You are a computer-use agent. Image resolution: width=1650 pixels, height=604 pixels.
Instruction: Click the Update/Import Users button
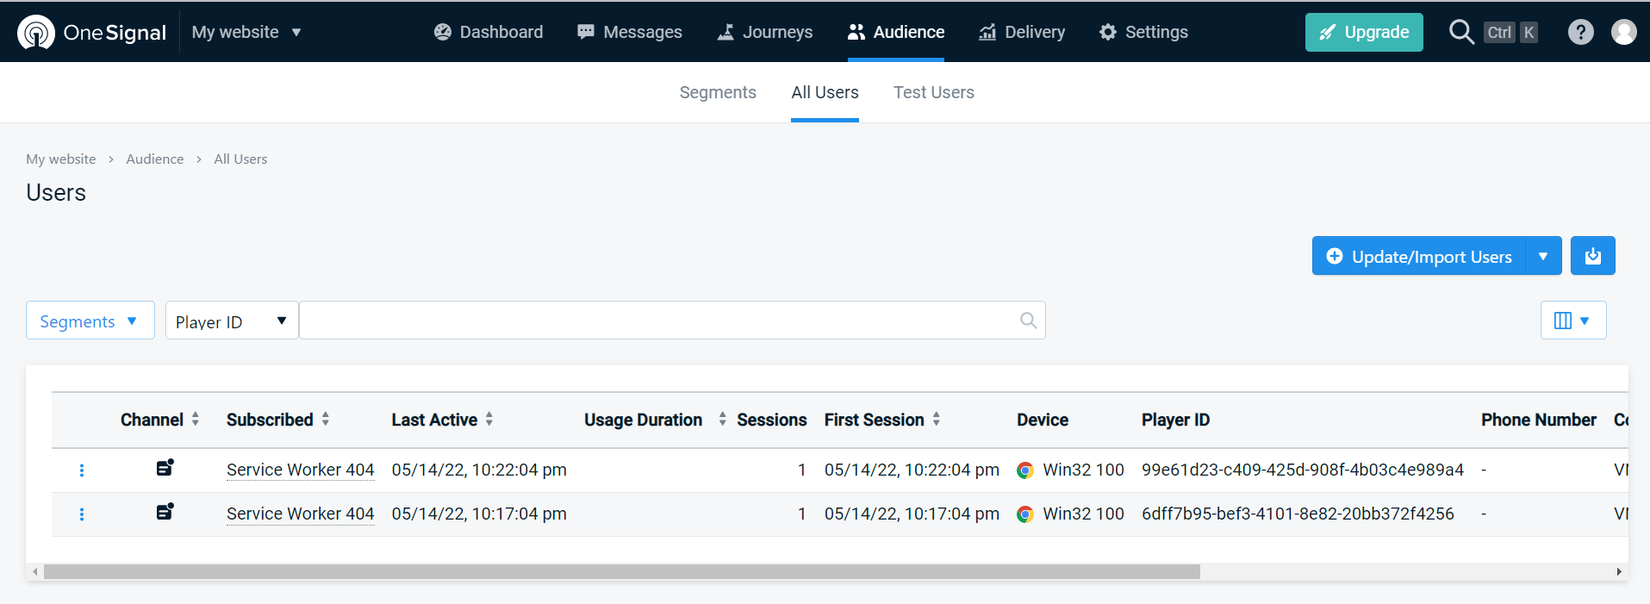(1419, 256)
